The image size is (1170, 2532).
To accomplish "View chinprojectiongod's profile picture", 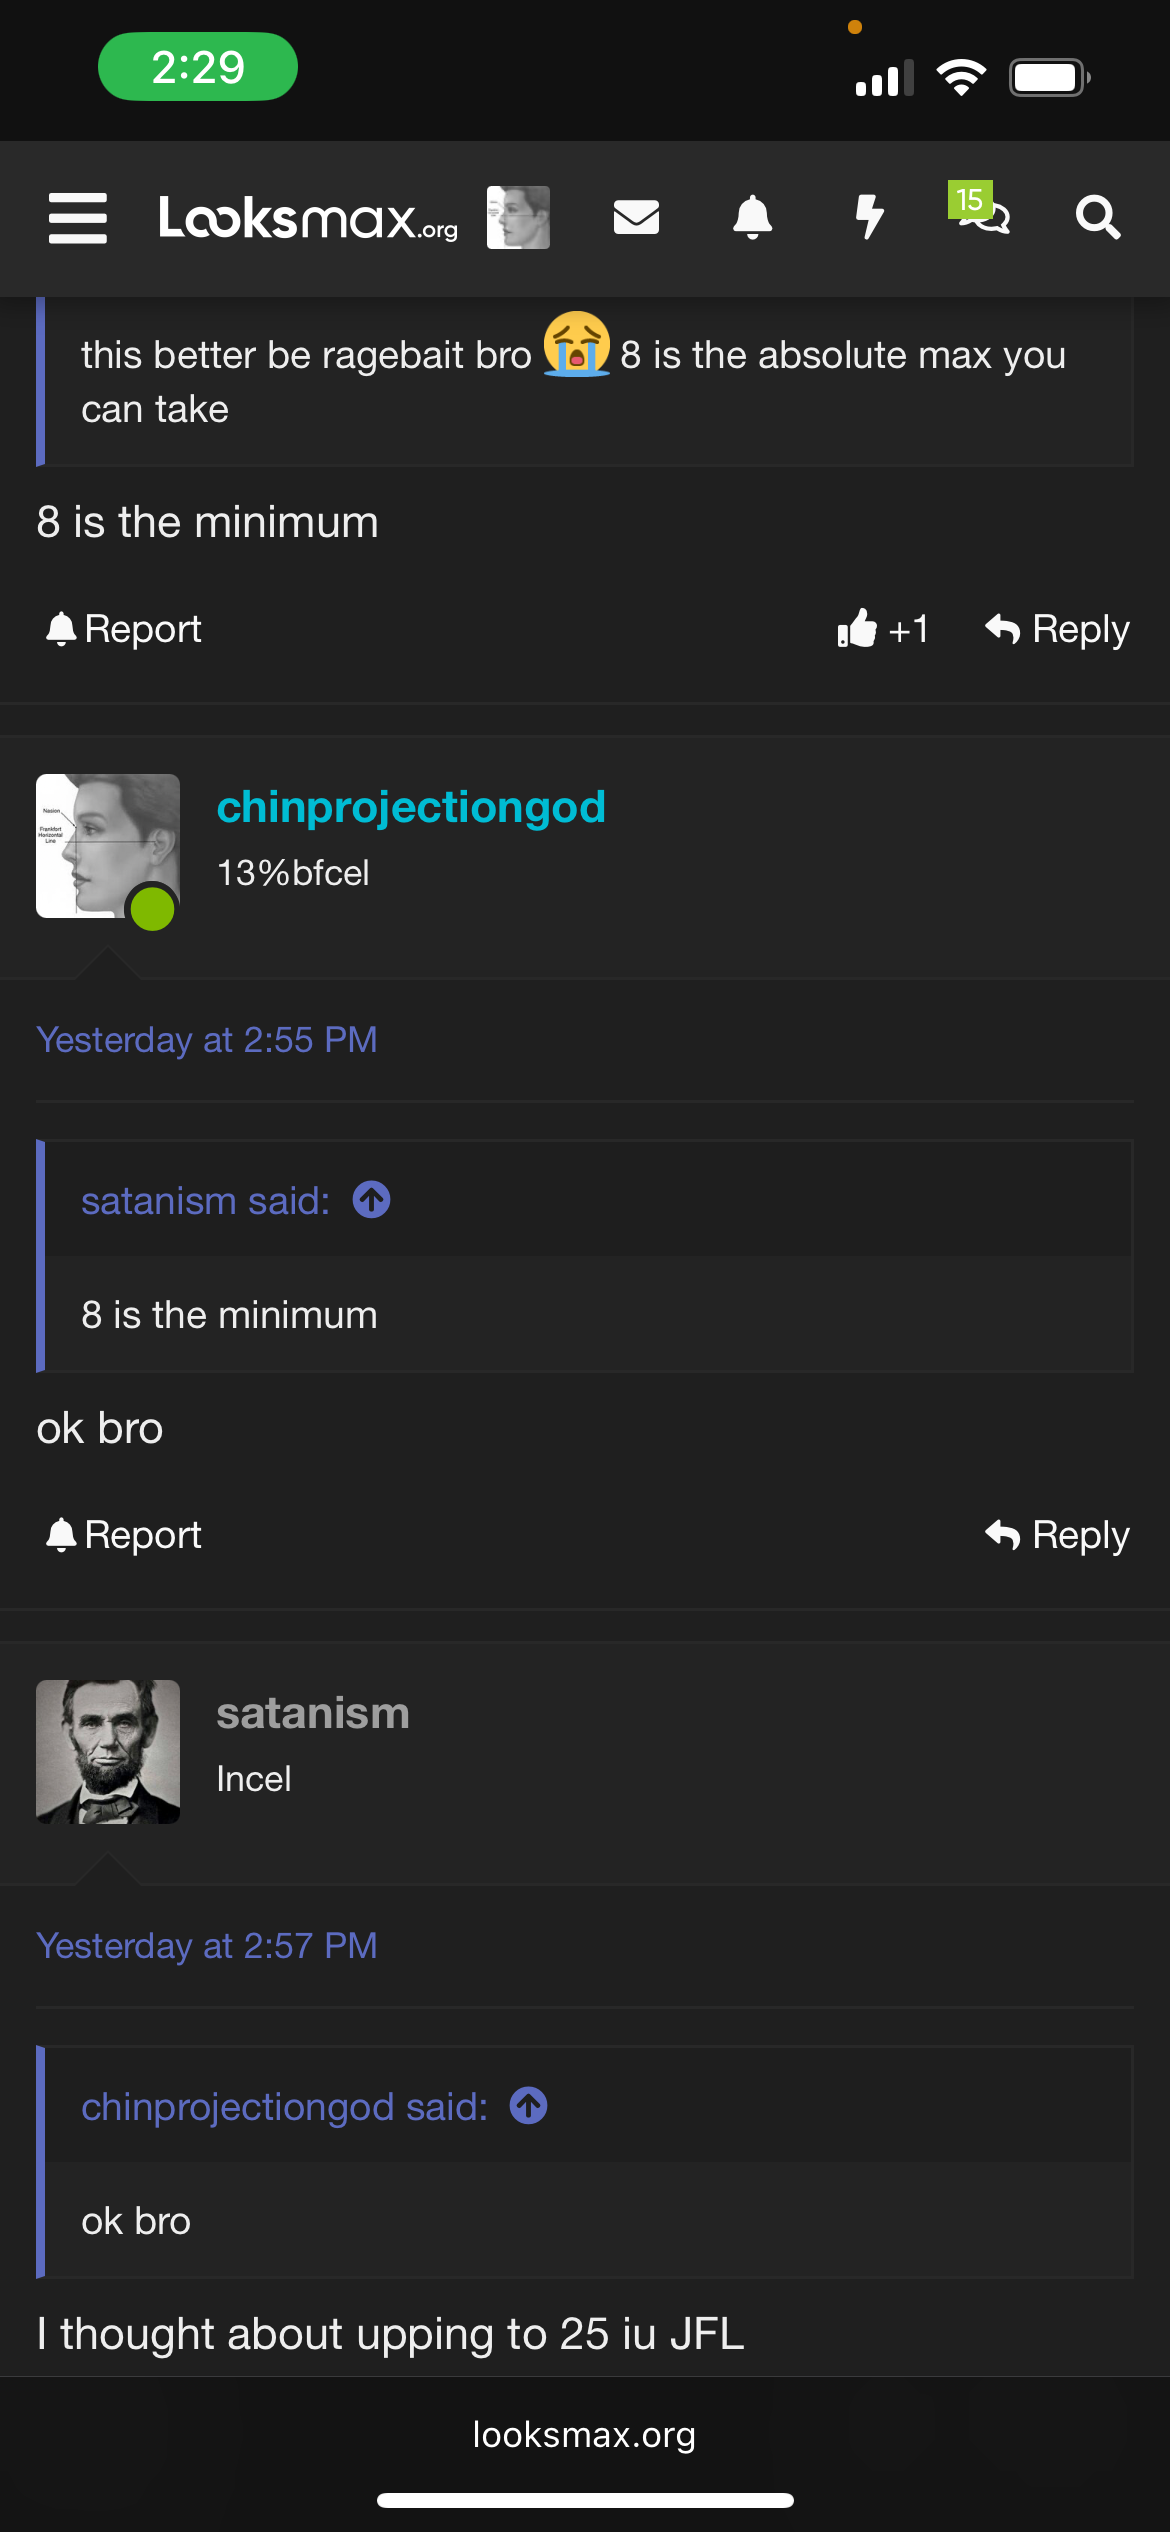I will pyautogui.click(x=108, y=846).
